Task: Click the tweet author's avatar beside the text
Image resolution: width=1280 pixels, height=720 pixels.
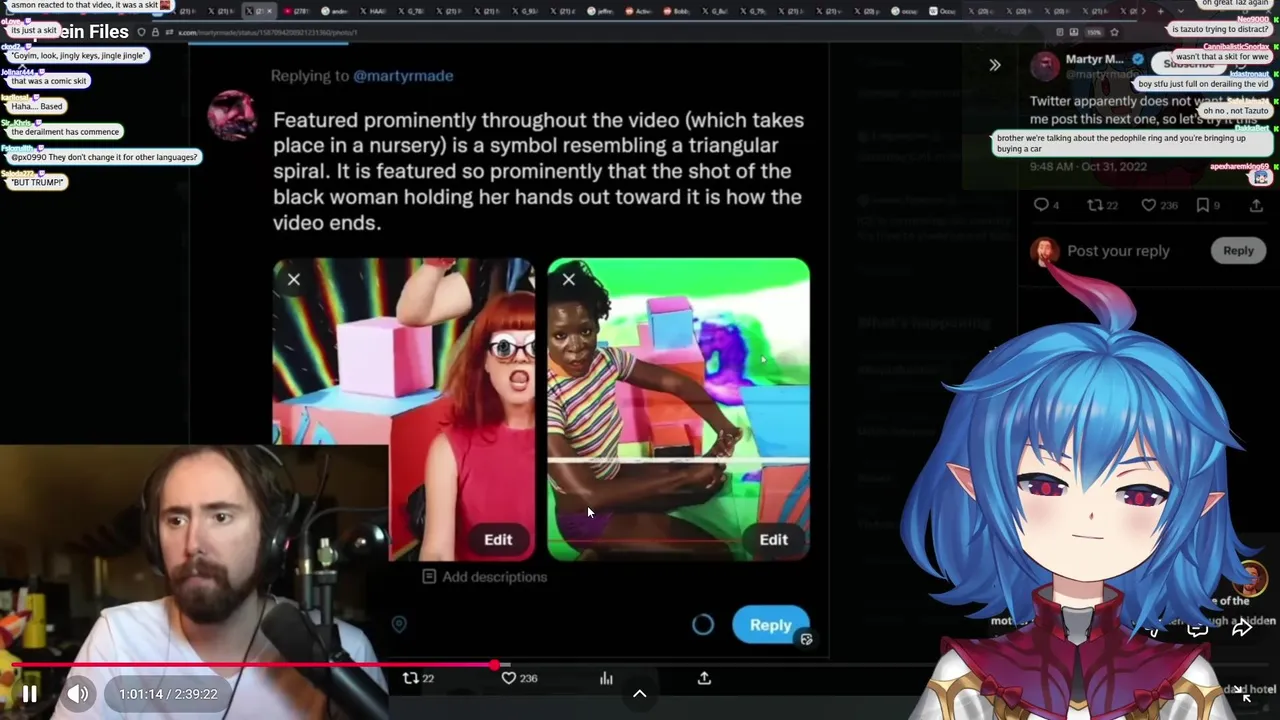Action: coord(232,115)
